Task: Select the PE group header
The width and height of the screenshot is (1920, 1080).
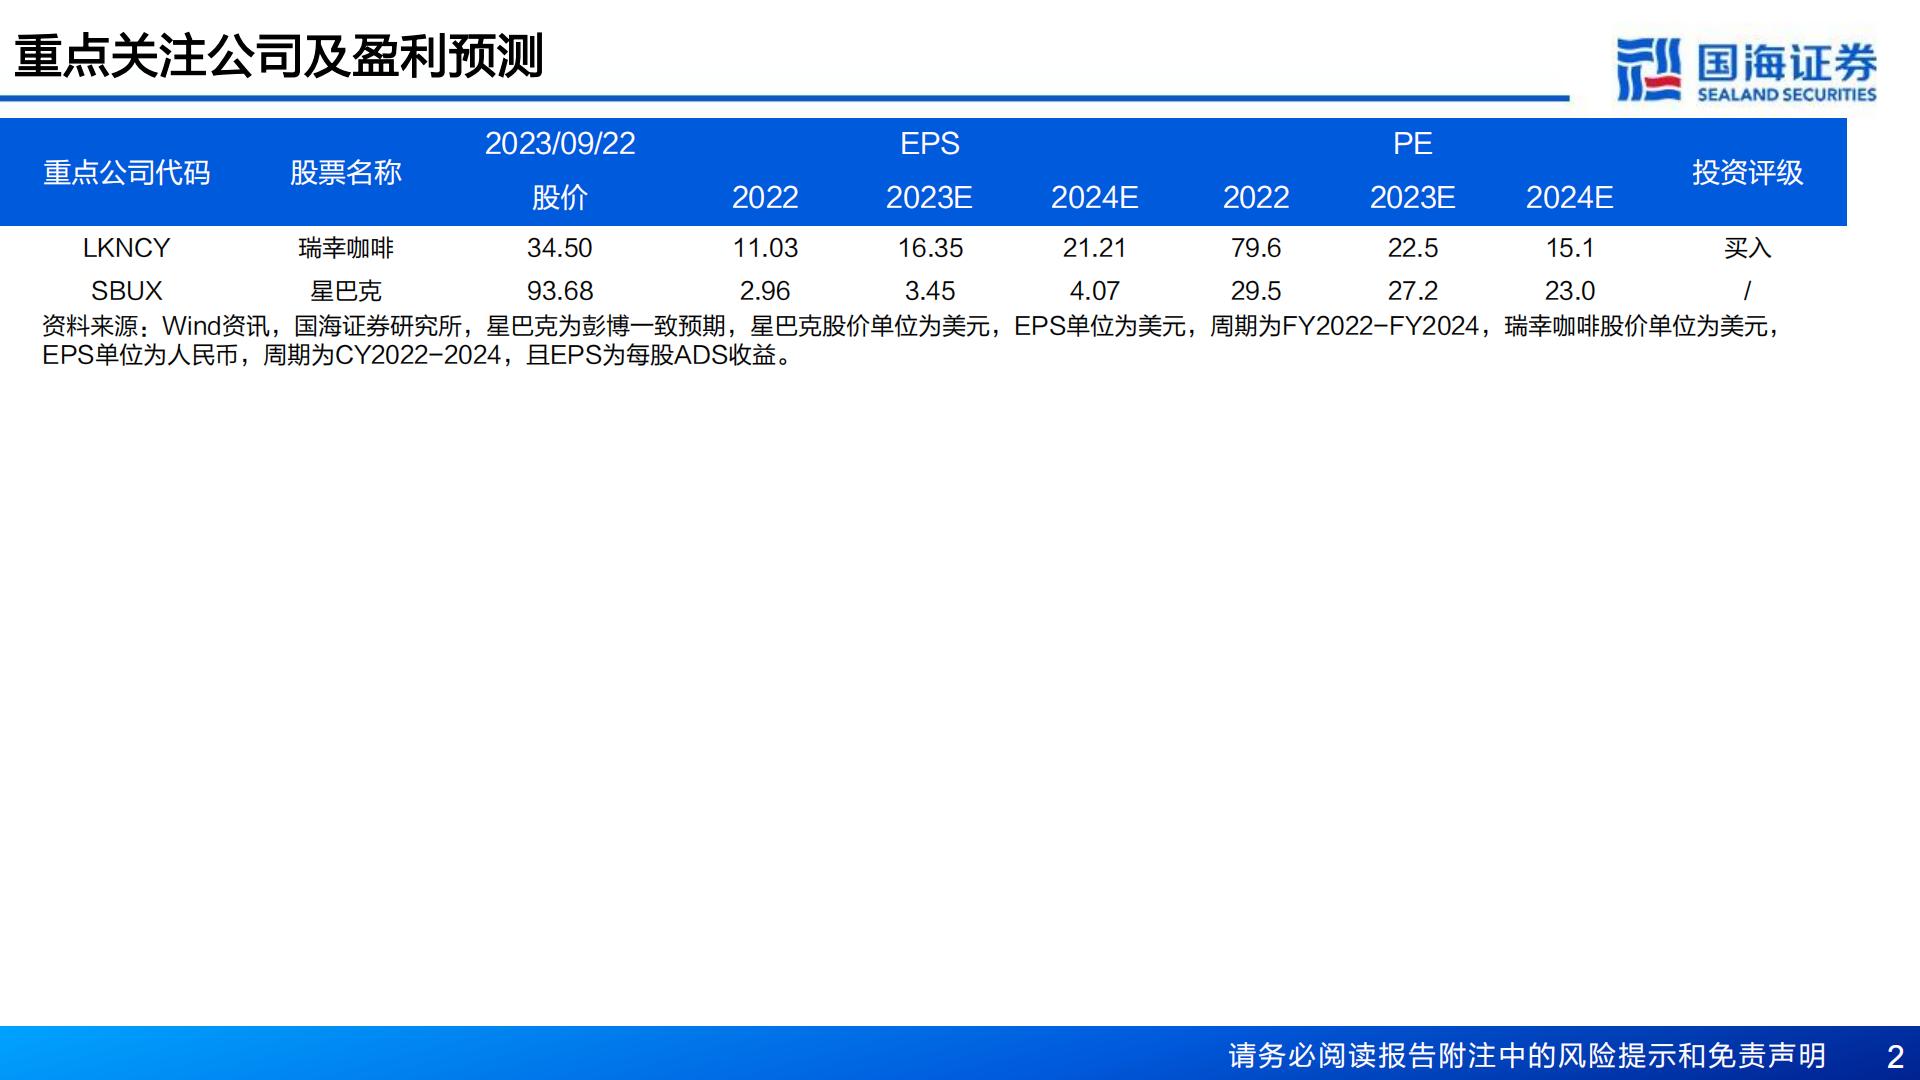Action: (x=1413, y=144)
